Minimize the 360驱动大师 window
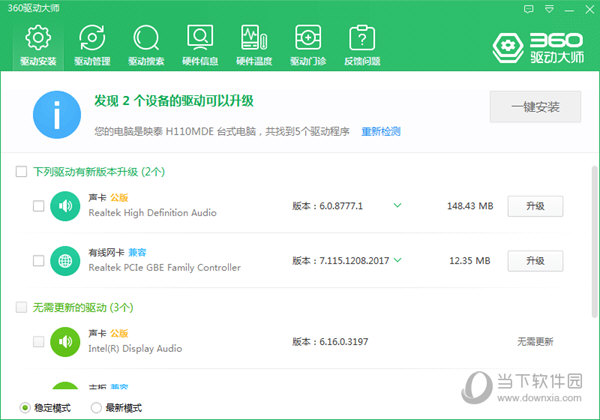The width and height of the screenshot is (600, 420). pos(569,10)
